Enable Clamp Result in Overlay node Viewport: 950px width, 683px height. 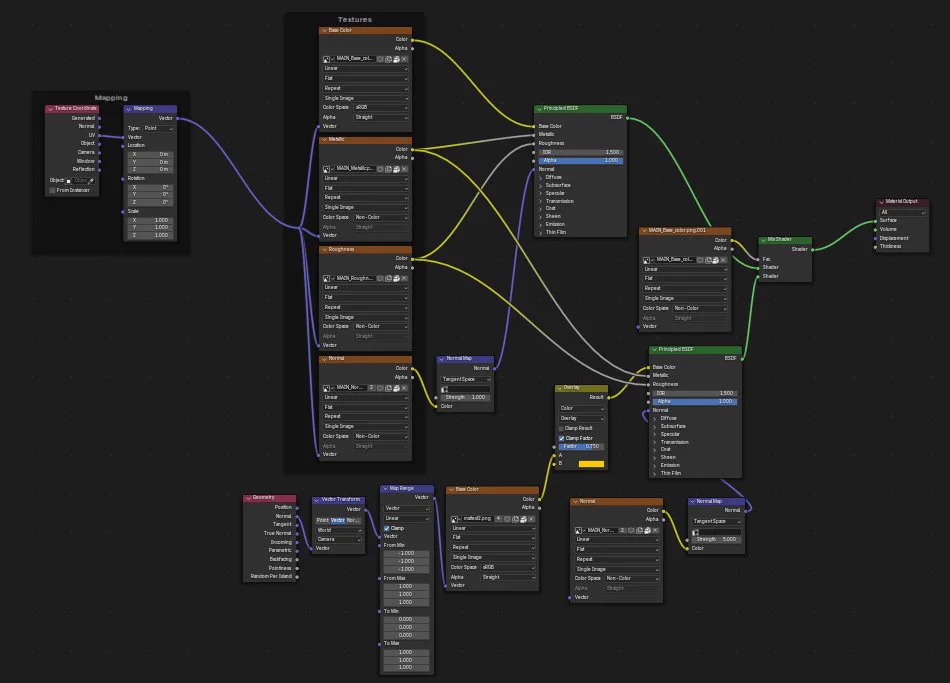pos(561,428)
